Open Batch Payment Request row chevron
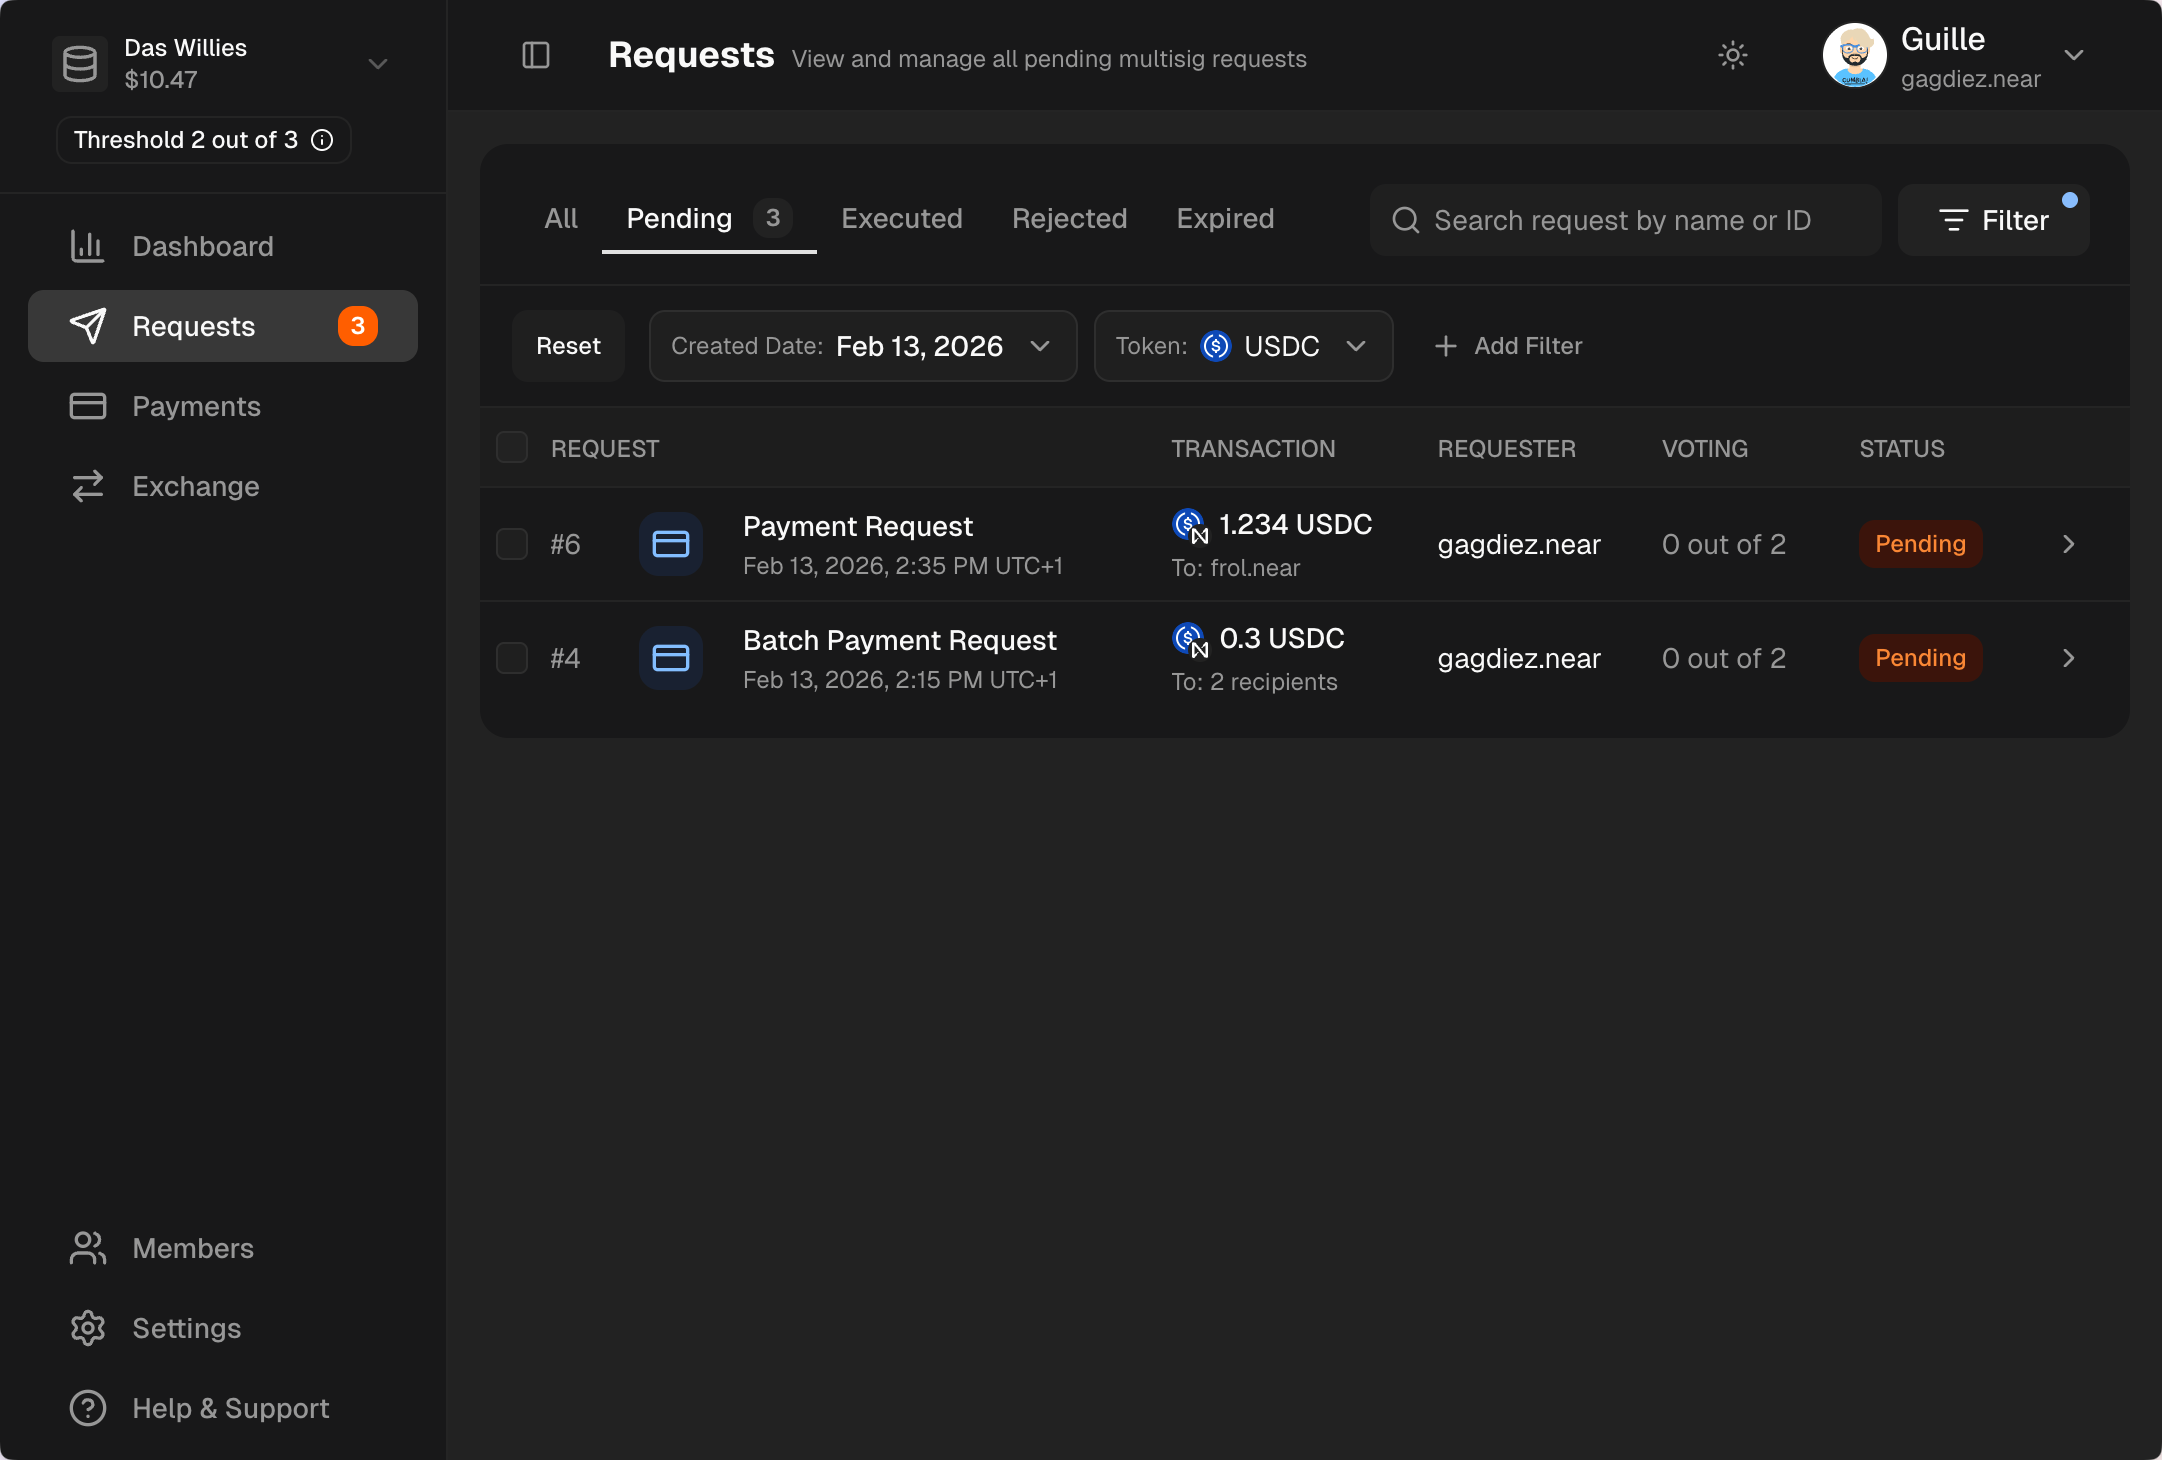 (2068, 658)
